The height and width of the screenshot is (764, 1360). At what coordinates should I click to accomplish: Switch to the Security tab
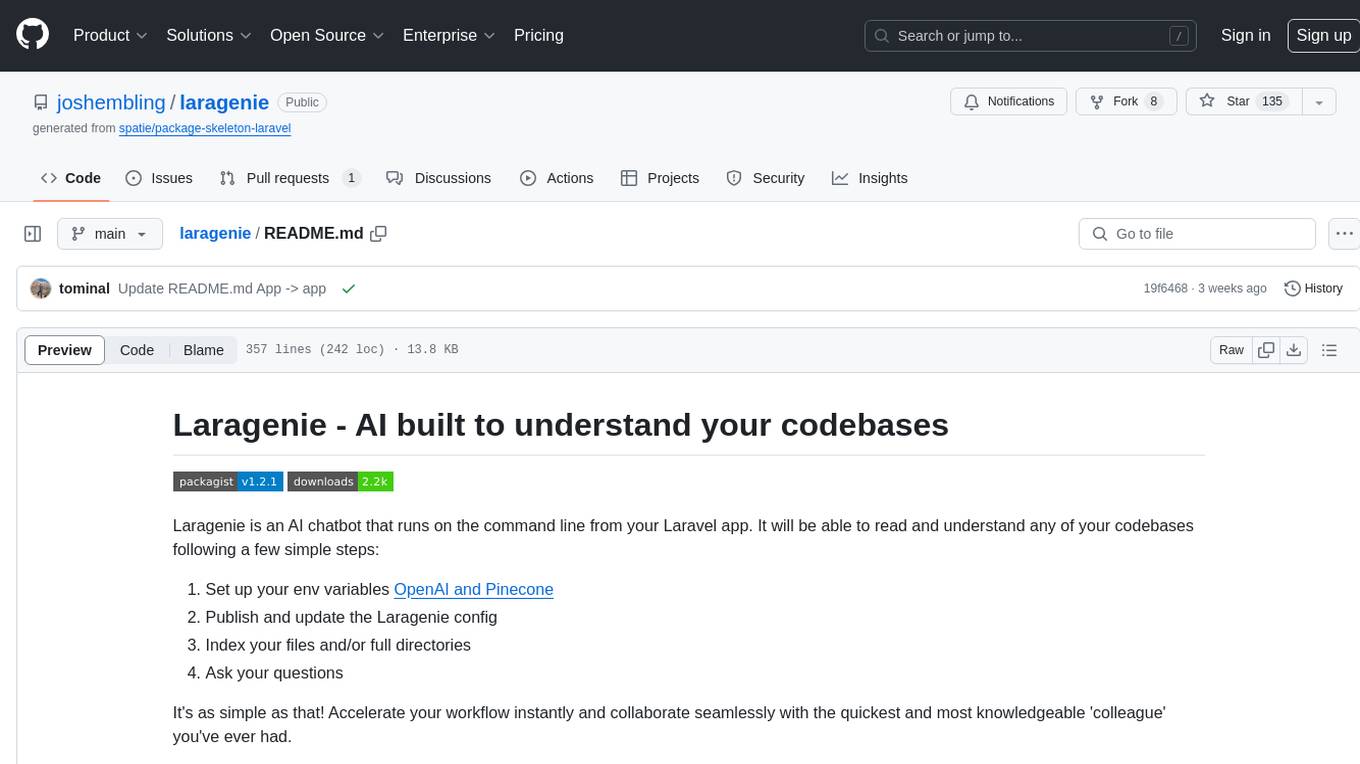765,178
